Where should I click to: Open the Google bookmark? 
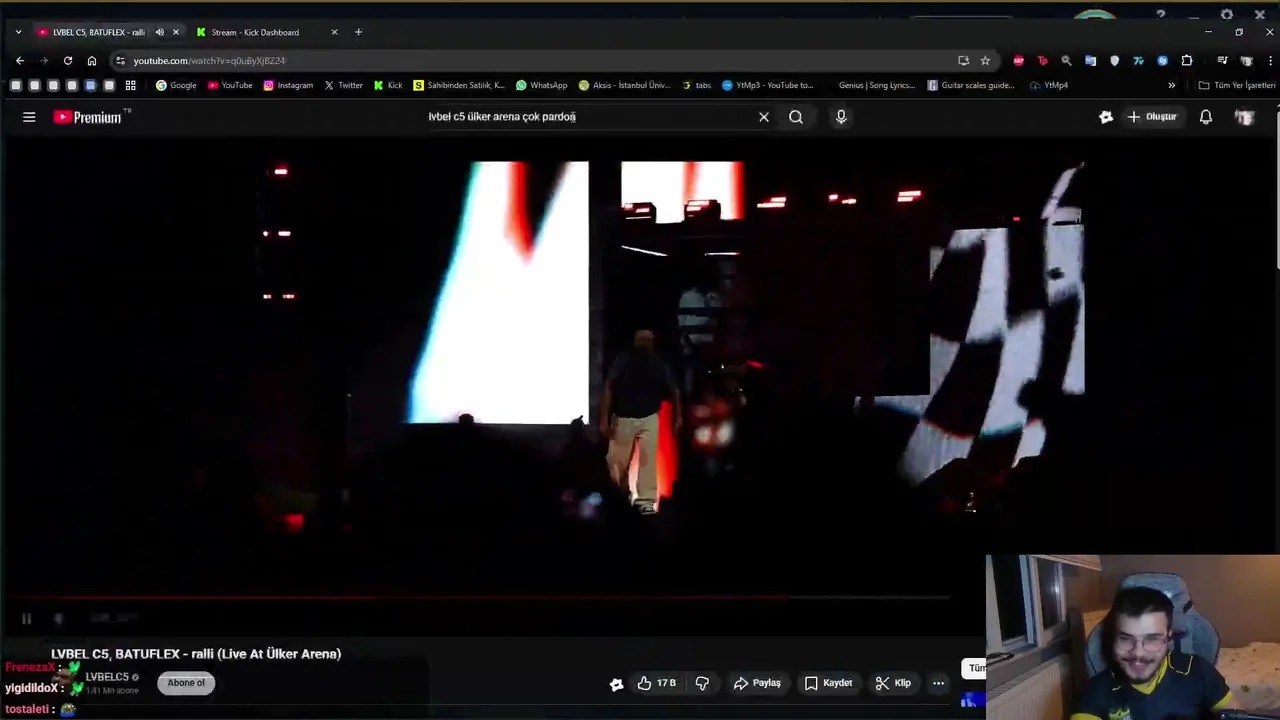(x=176, y=85)
